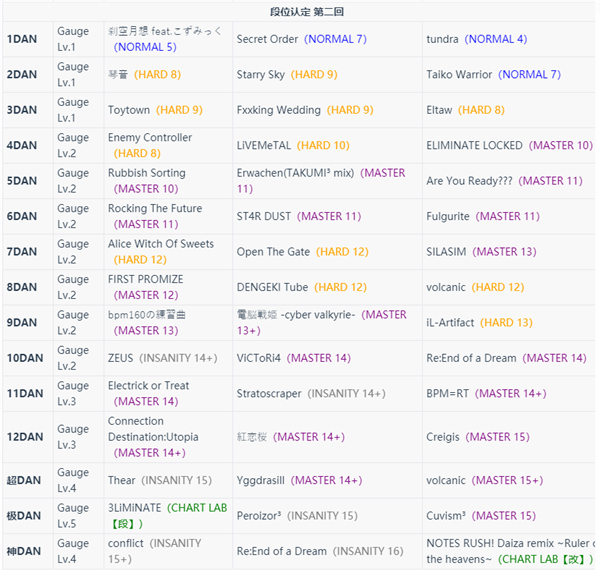Select the Rubbish Sorting song

pos(146,173)
